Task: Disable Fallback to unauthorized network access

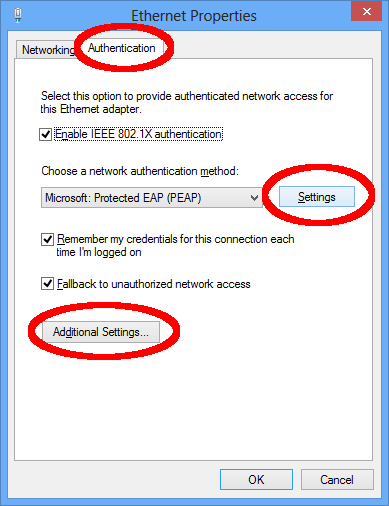Action: (47, 284)
